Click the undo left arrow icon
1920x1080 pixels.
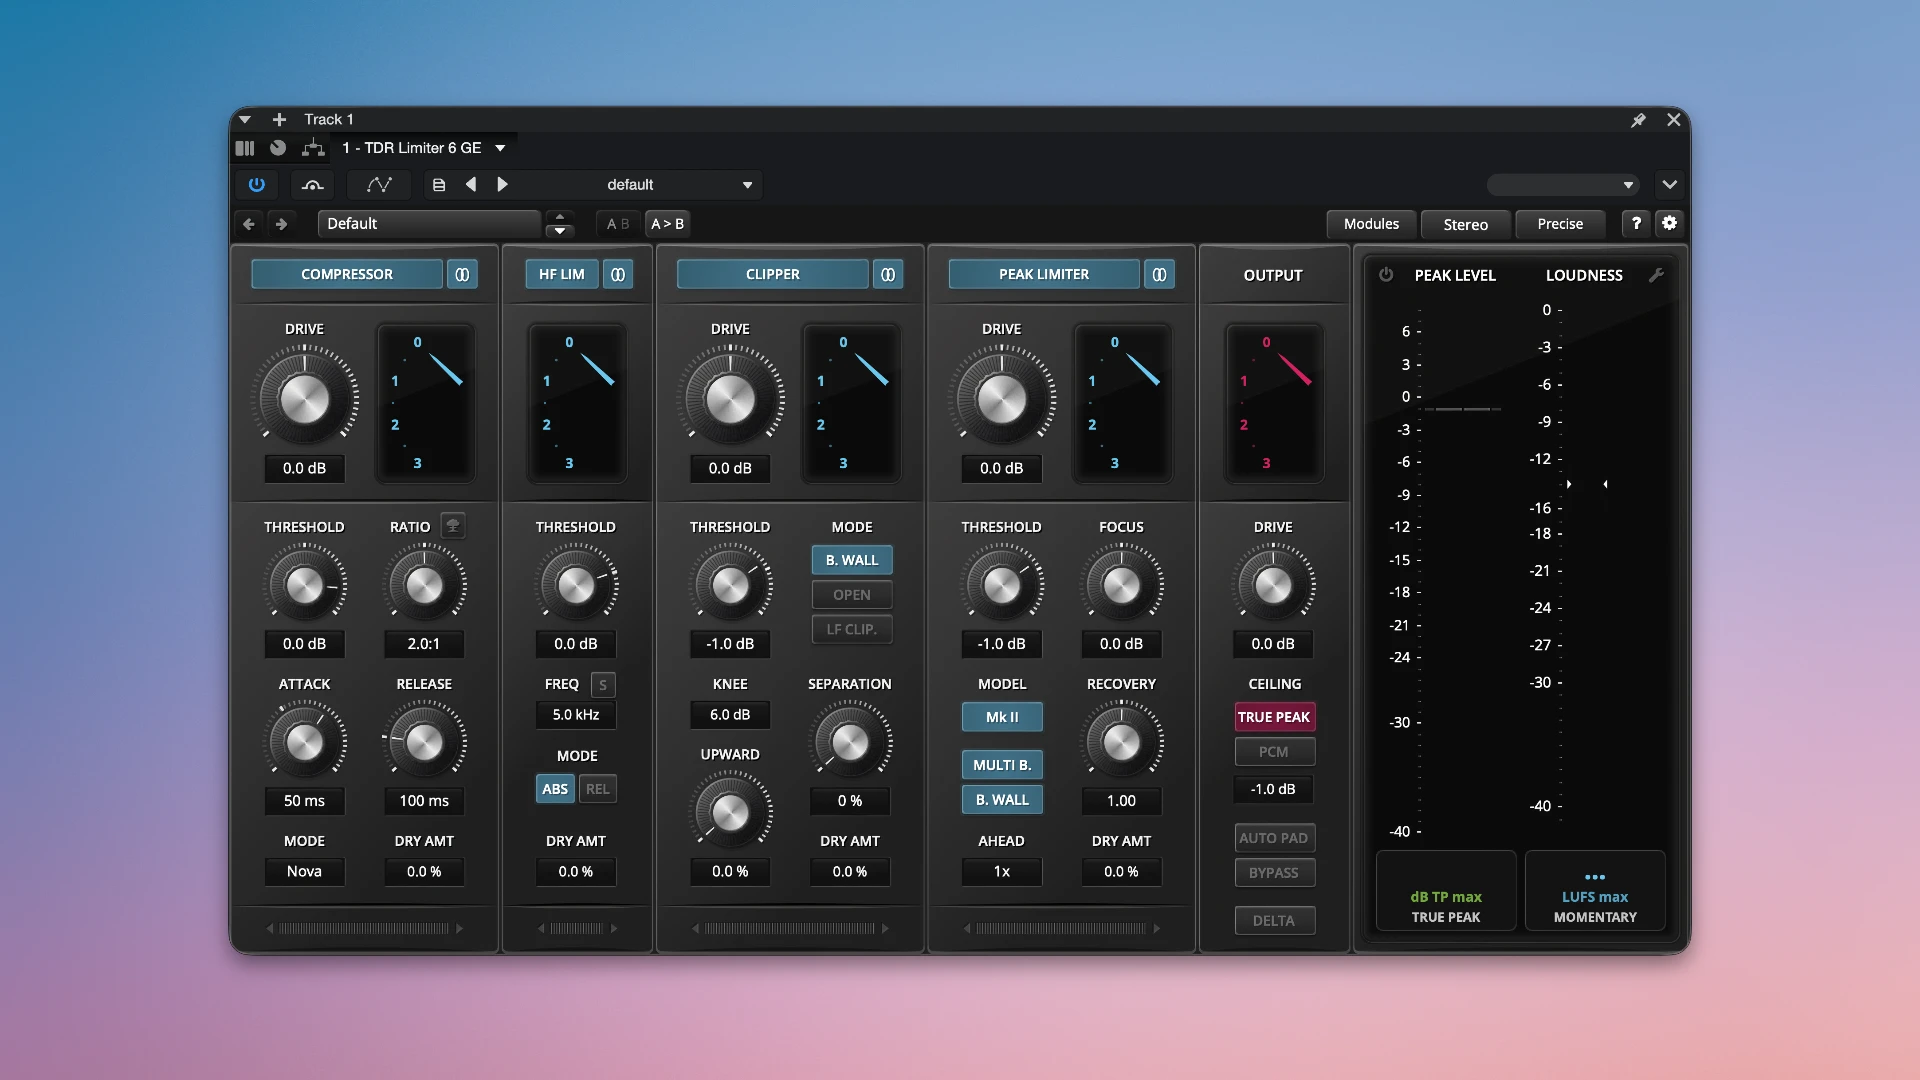point(249,224)
